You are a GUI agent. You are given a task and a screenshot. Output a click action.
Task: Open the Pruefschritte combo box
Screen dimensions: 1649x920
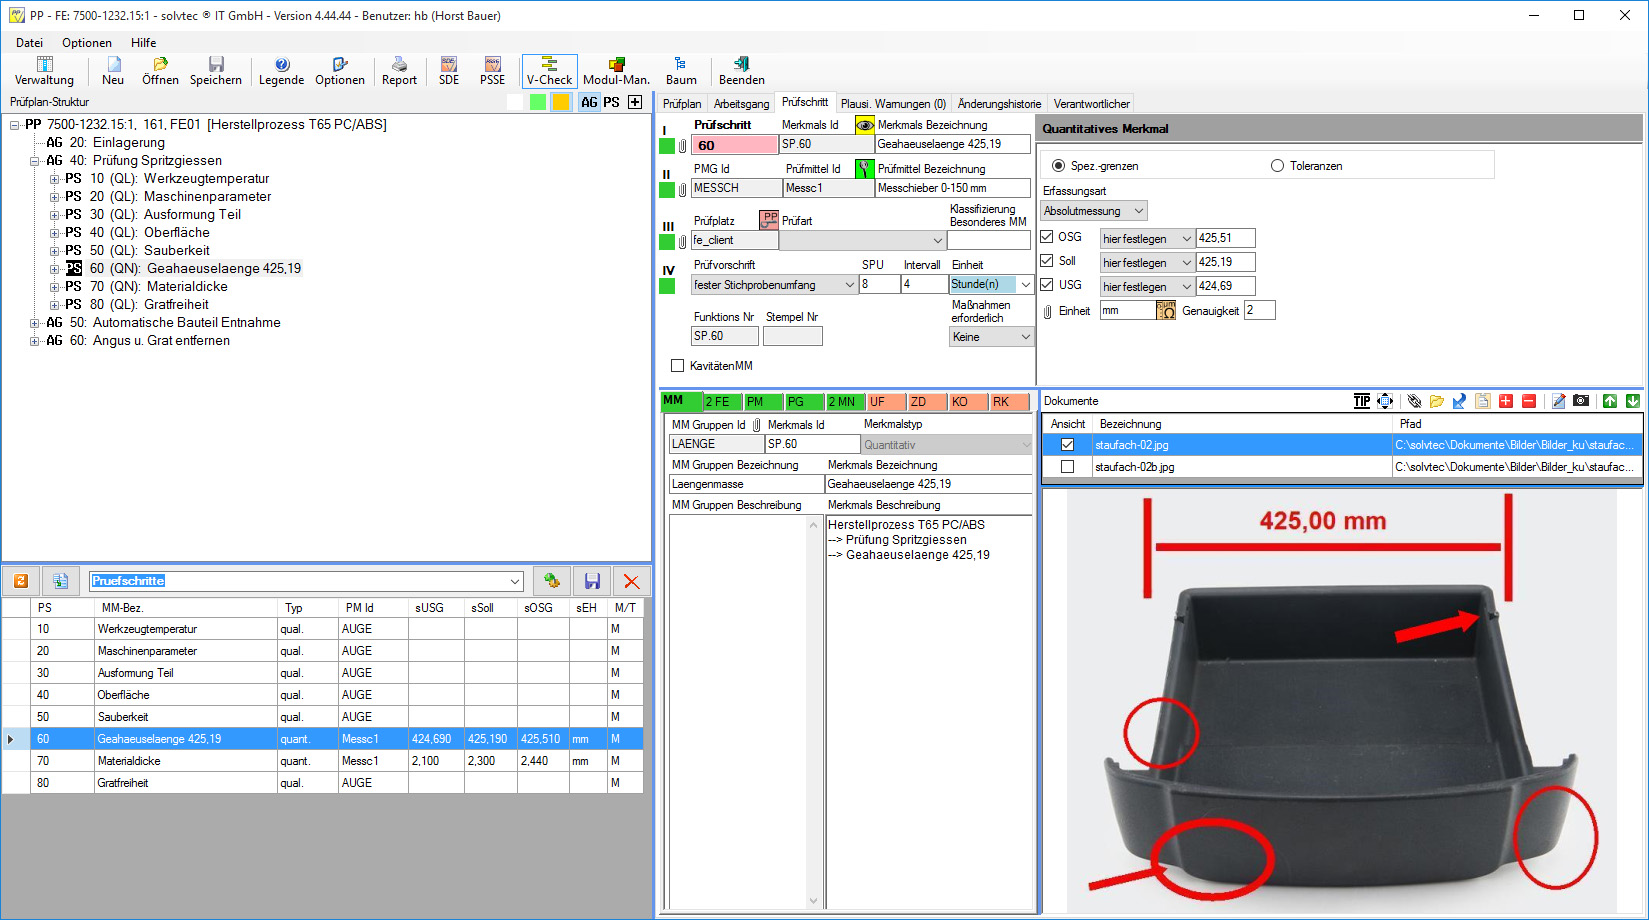[x=514, y=581]
